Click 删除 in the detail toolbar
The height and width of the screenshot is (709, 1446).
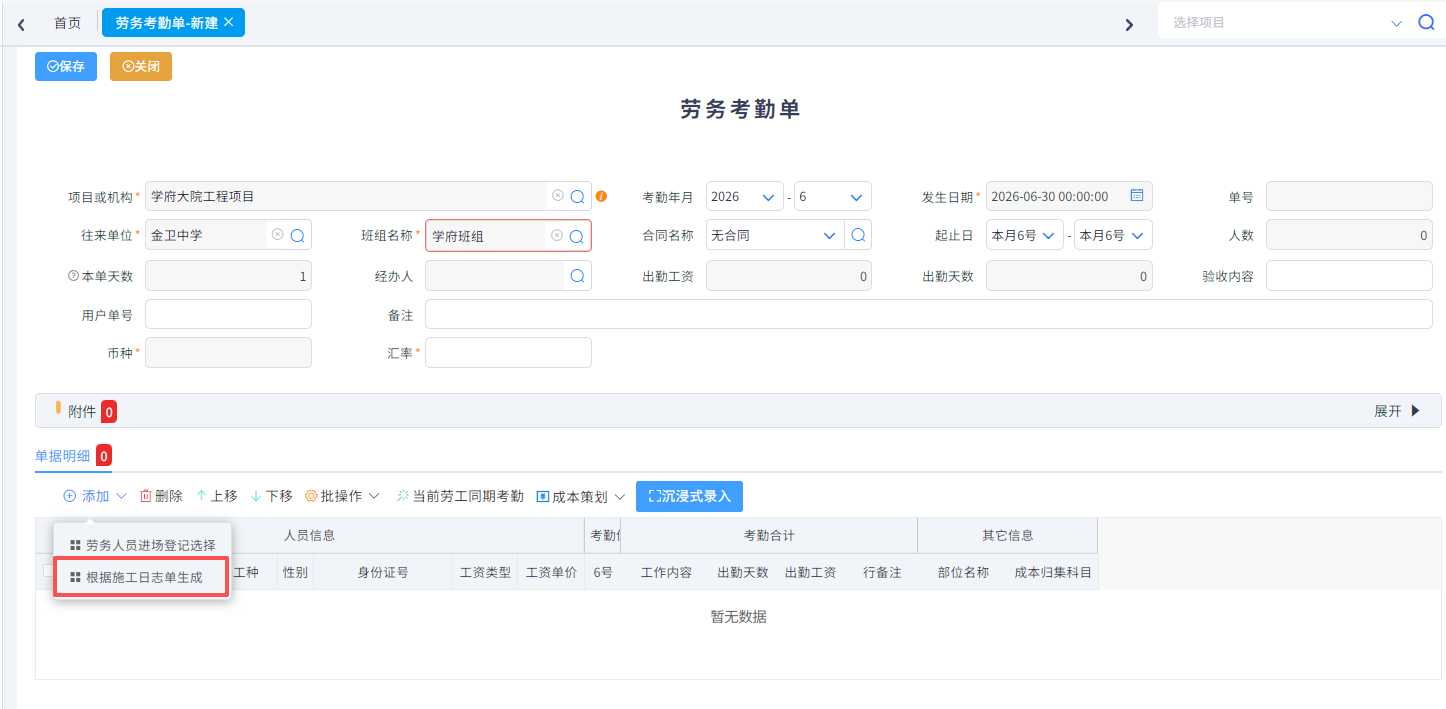pos(161,496)
